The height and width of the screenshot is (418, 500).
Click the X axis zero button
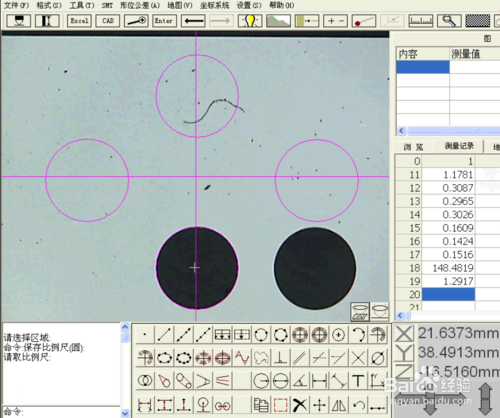pos(404,333)
